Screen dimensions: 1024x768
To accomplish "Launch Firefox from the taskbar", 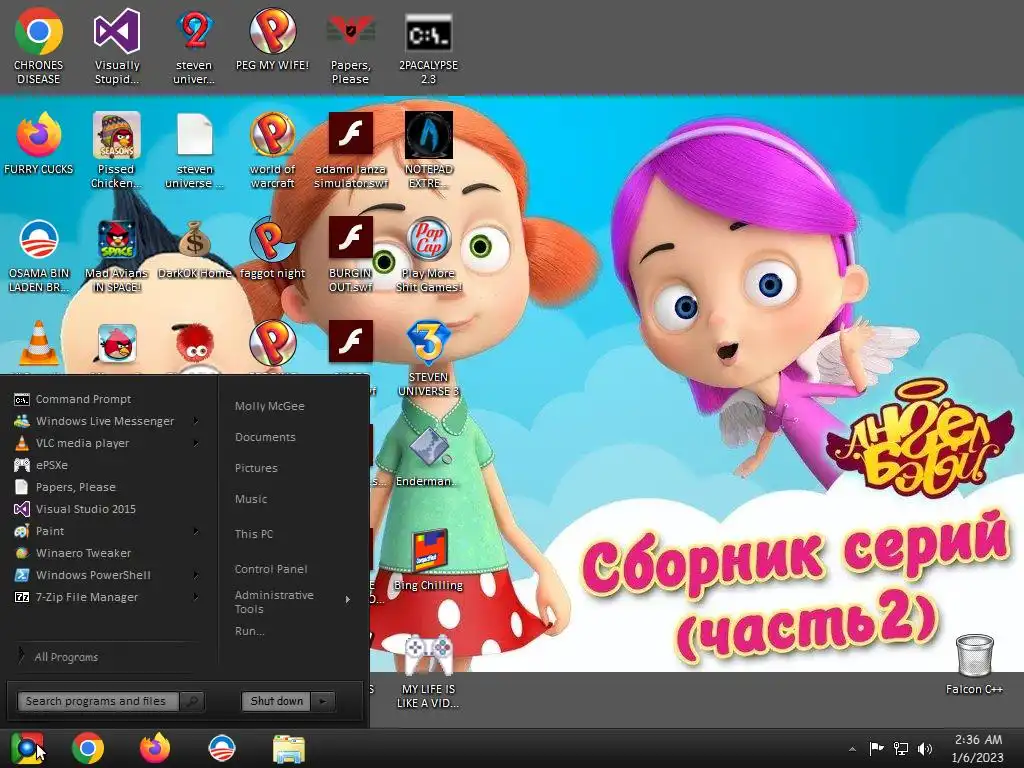I will click(x=155, y=748).
